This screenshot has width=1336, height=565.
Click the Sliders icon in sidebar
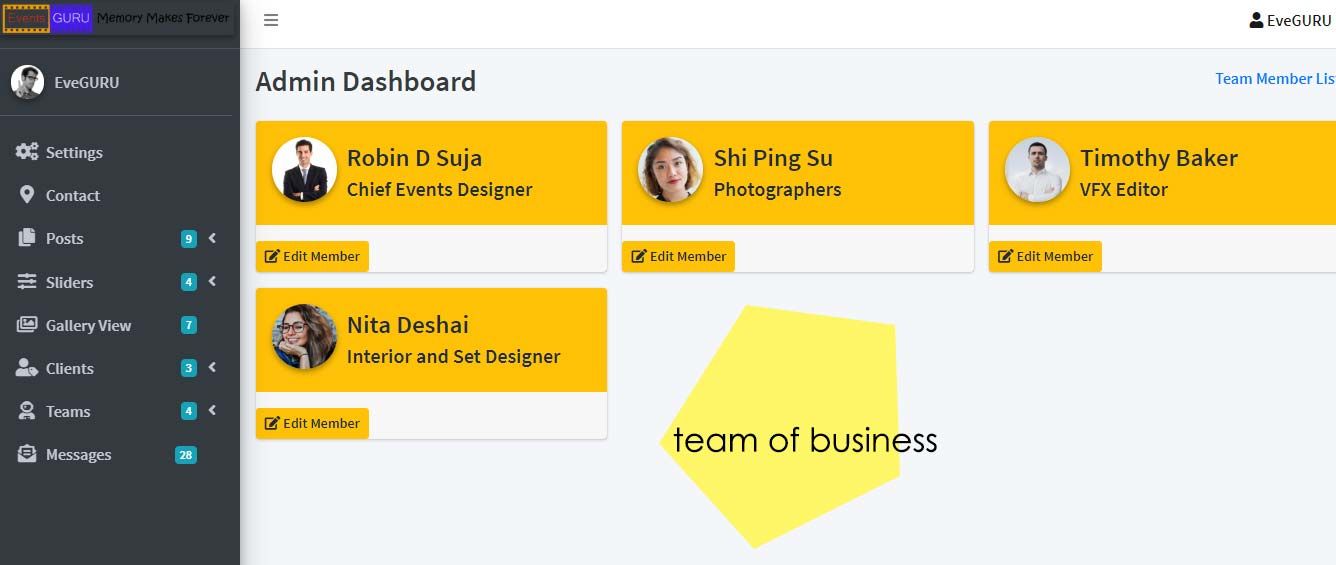click(27, 282)
